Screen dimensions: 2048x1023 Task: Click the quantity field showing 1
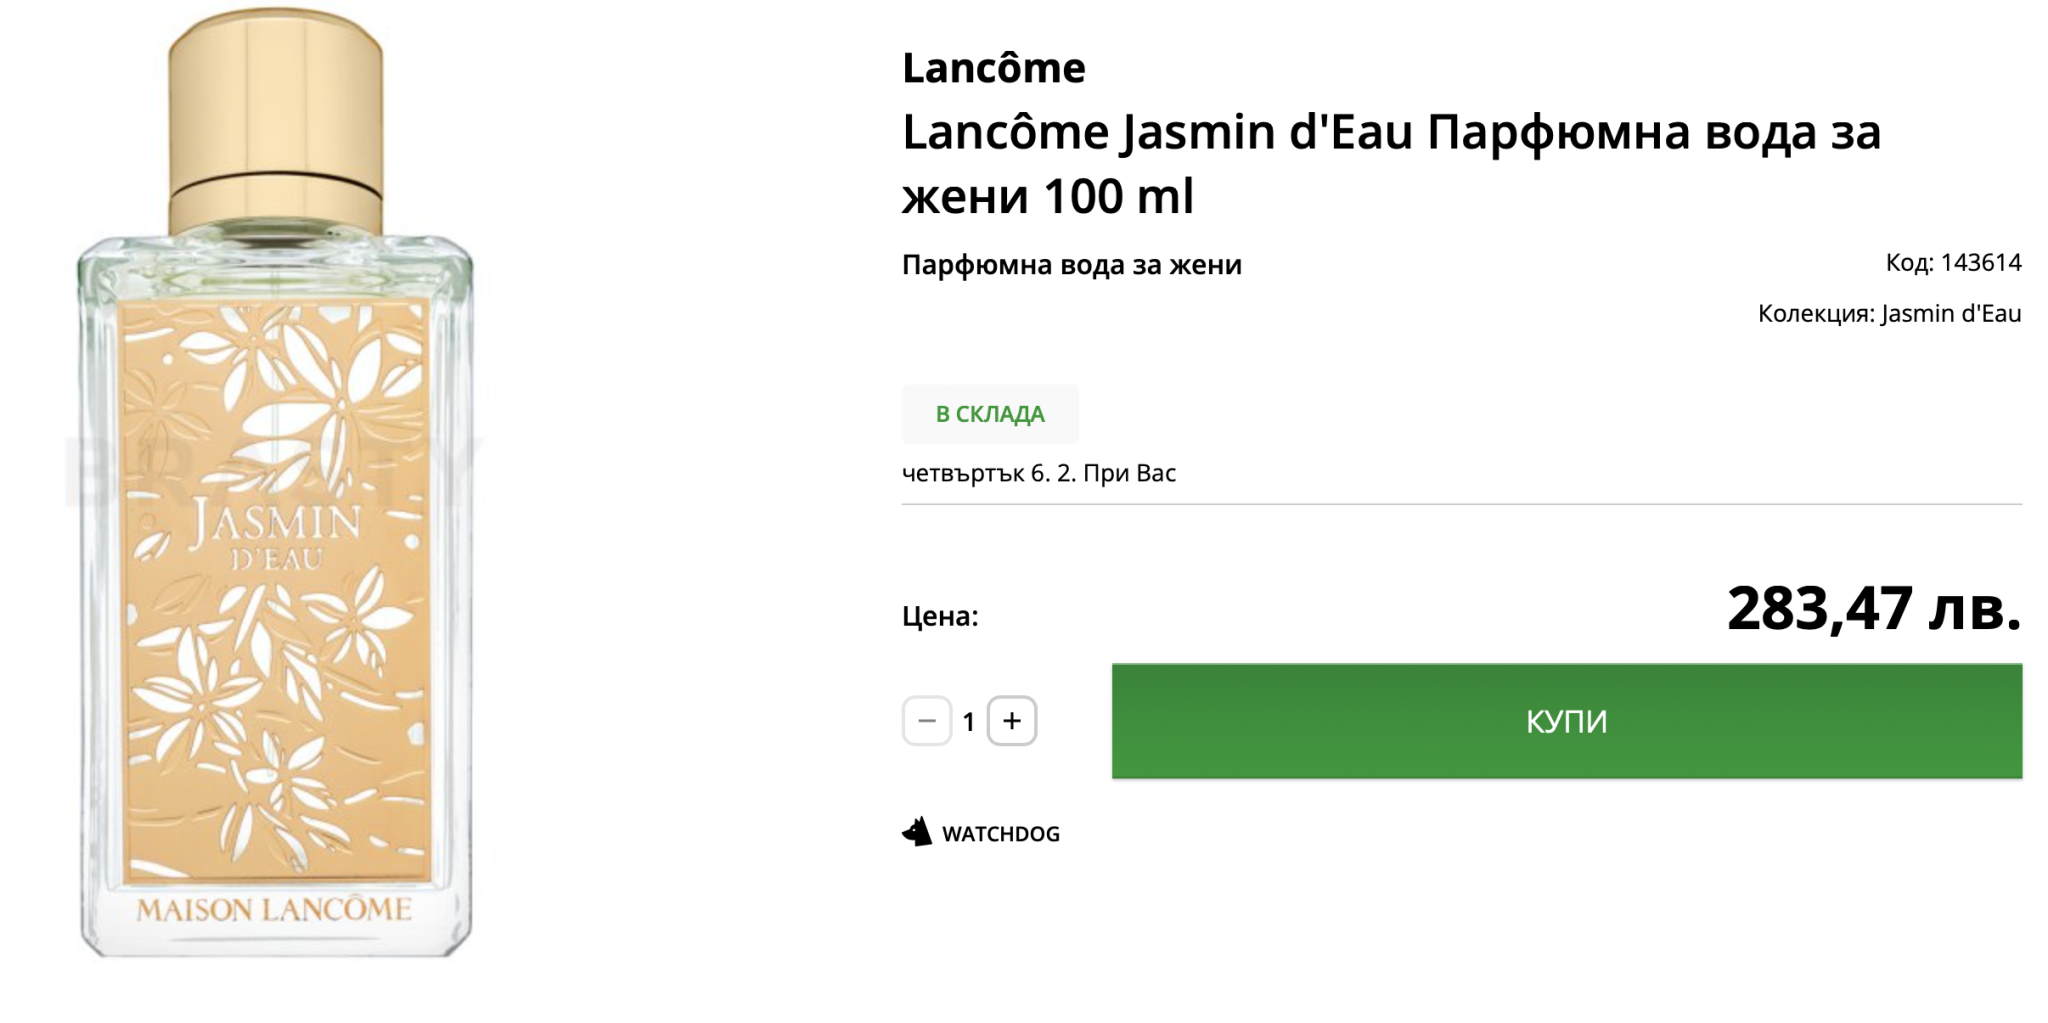point(968,722)
